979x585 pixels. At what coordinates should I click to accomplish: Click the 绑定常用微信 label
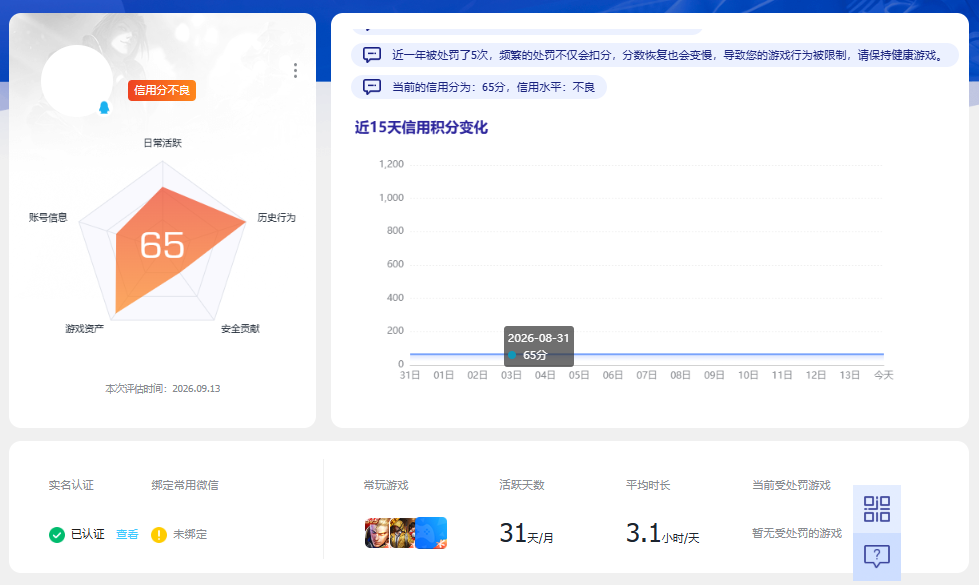[x=185, y=485]
